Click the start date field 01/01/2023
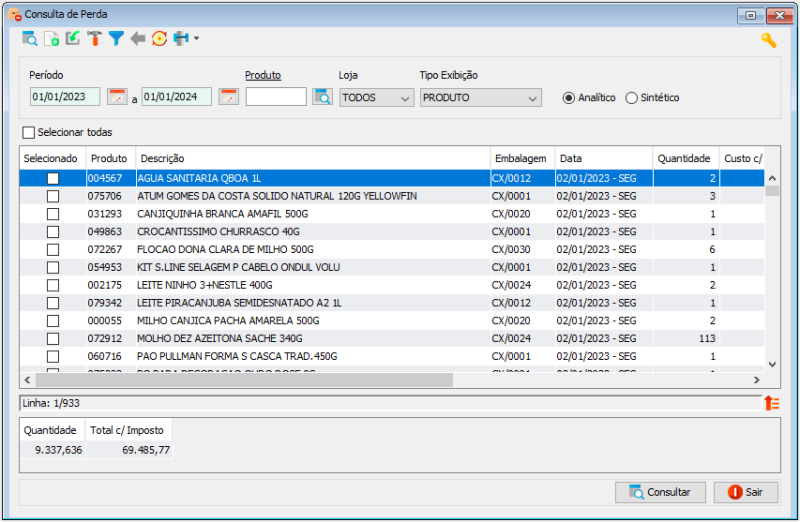Image resolution: width=800 pixels, height=522 pixels. tap(65, 97)
